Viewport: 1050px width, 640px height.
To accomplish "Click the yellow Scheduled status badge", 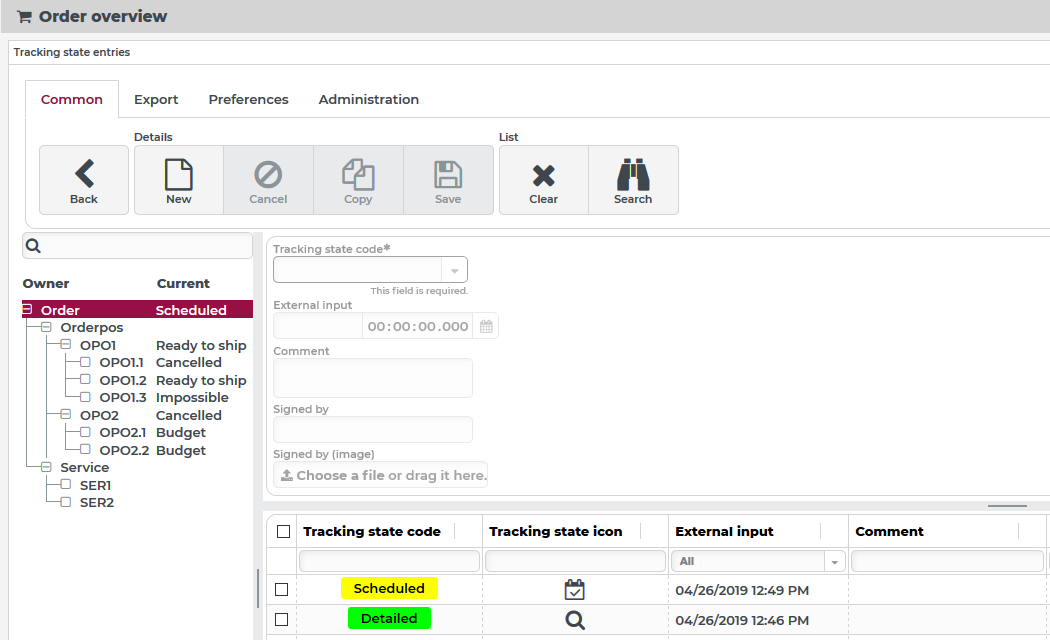I will 389,588.
